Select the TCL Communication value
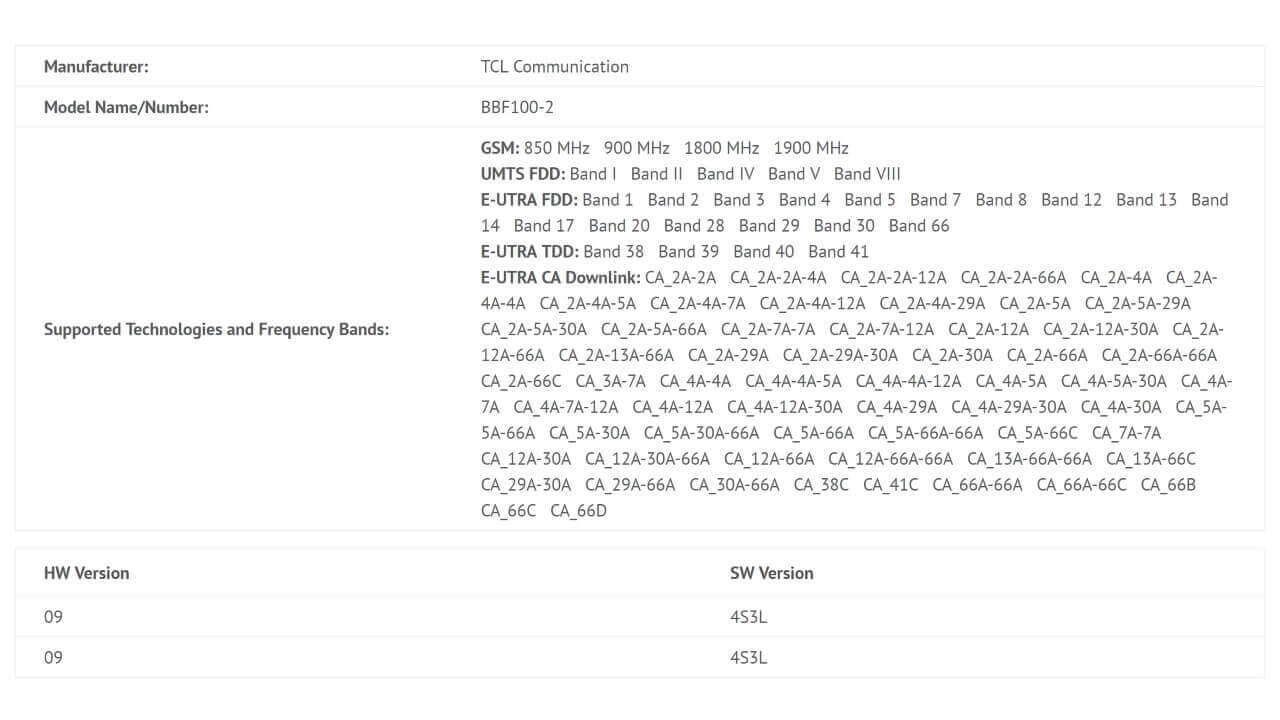This screenshot has height=720, width=1280. point(554,67)
